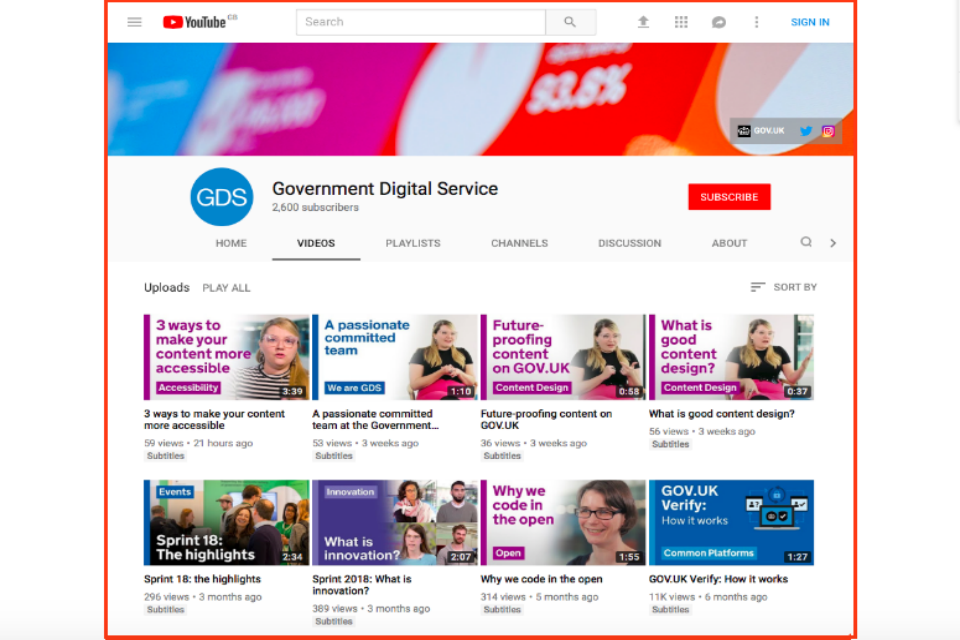Image resolution: width=960 pixels, height=640 pixels.
Task: Open the 'Future-proofing content' video thumbnail
Action: point(563,357)
